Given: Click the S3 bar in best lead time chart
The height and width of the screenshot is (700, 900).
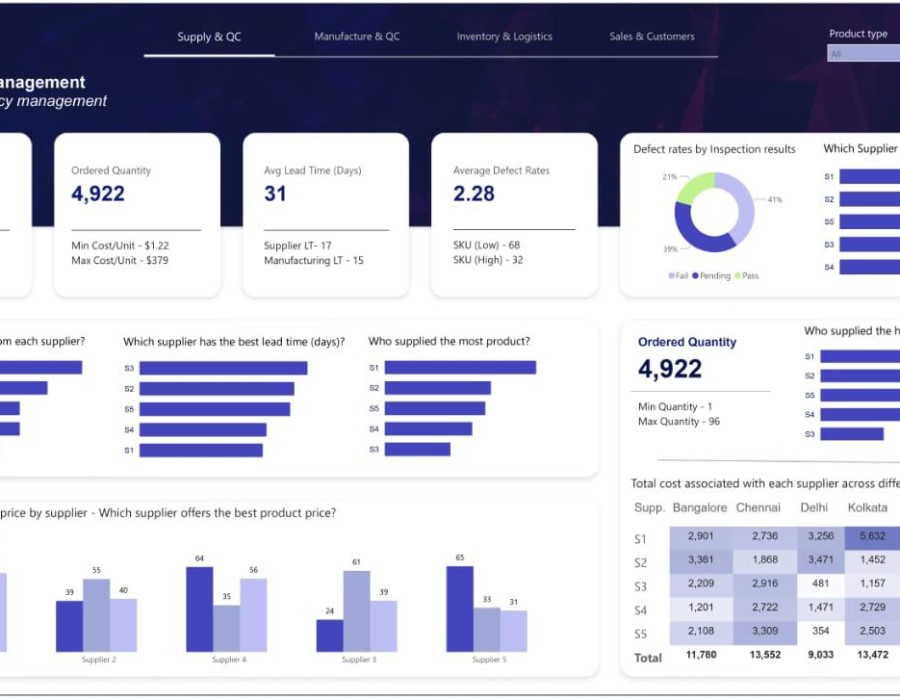Looking at the screenshot, I should [223, 368].
